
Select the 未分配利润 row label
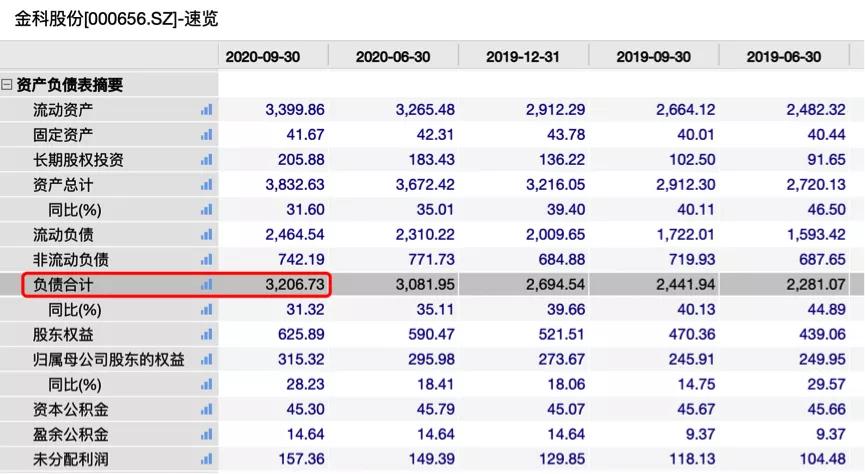71,459
